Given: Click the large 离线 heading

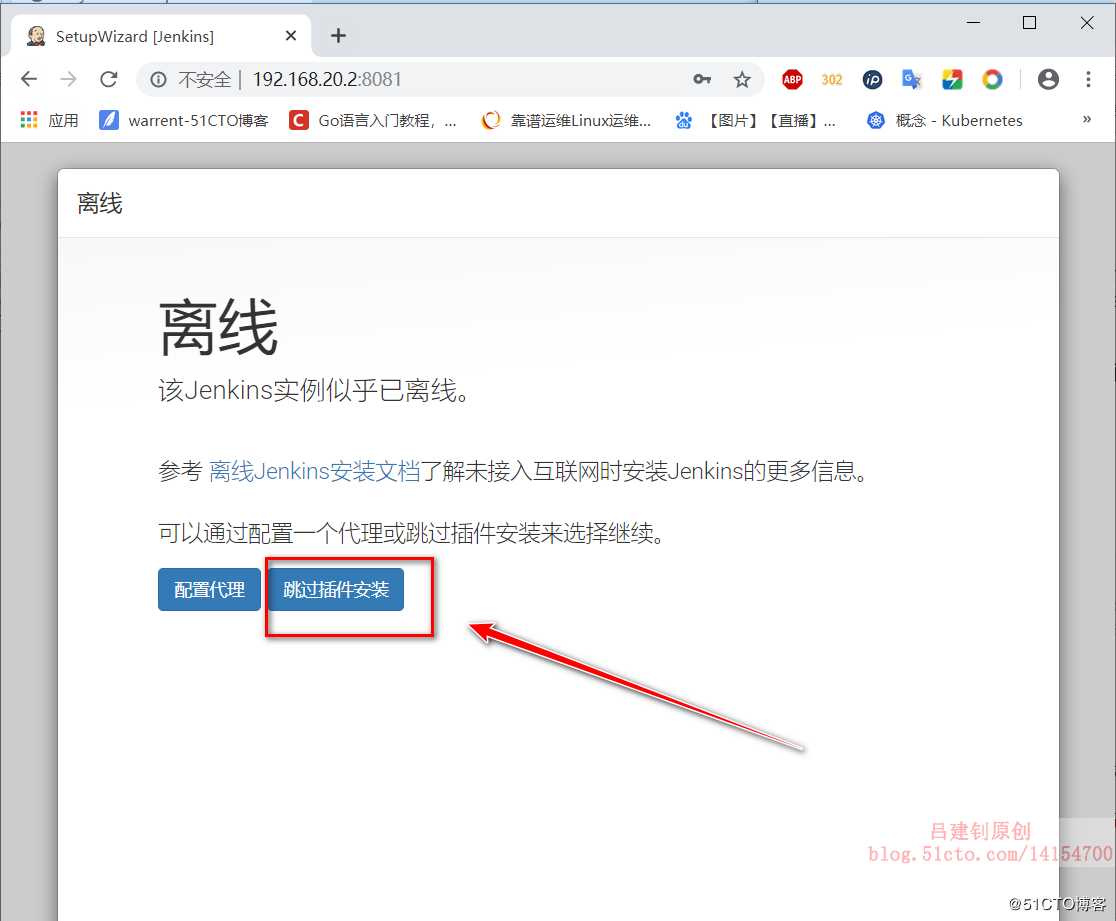Looking at the screenshot, I should pyautogui.click(x=219, y=327).
